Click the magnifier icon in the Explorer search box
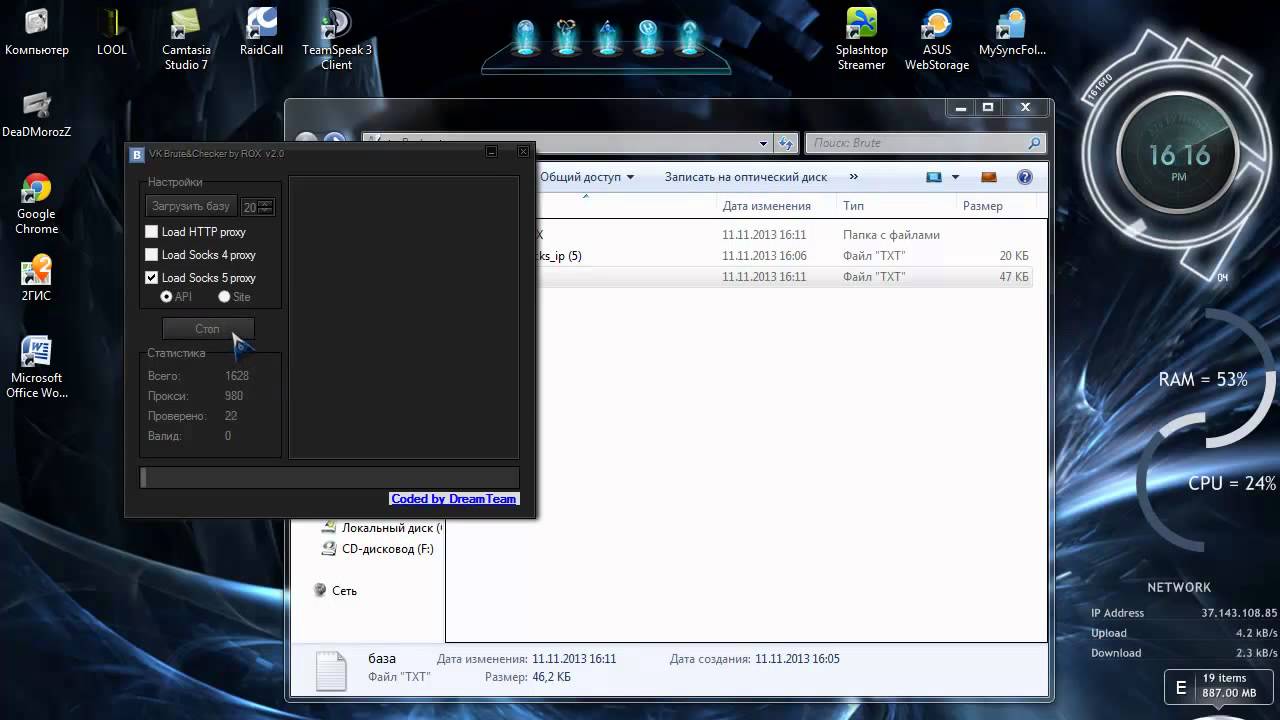 1034,143
